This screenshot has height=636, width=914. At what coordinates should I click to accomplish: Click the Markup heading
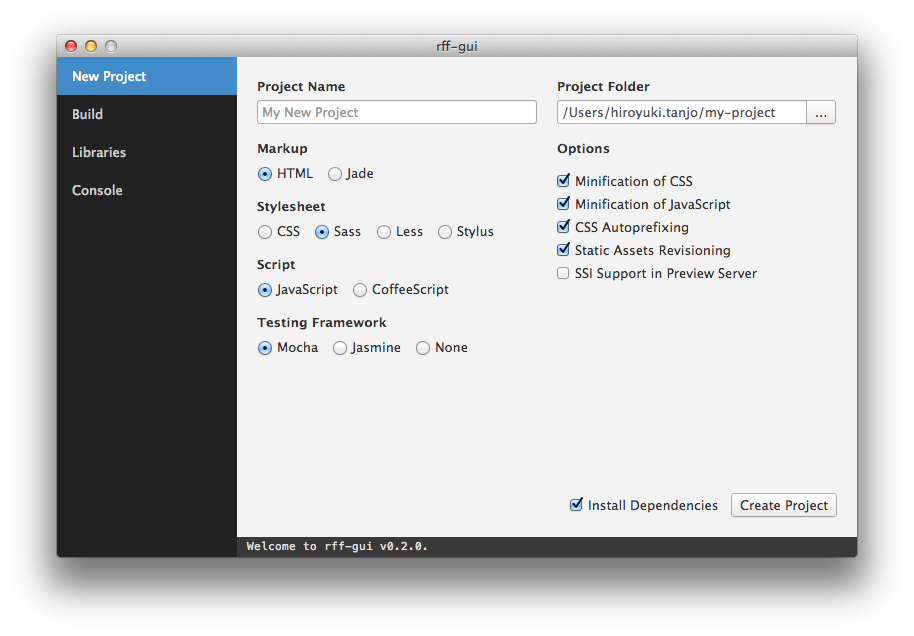pyautogui.click(x=282, y=148)
